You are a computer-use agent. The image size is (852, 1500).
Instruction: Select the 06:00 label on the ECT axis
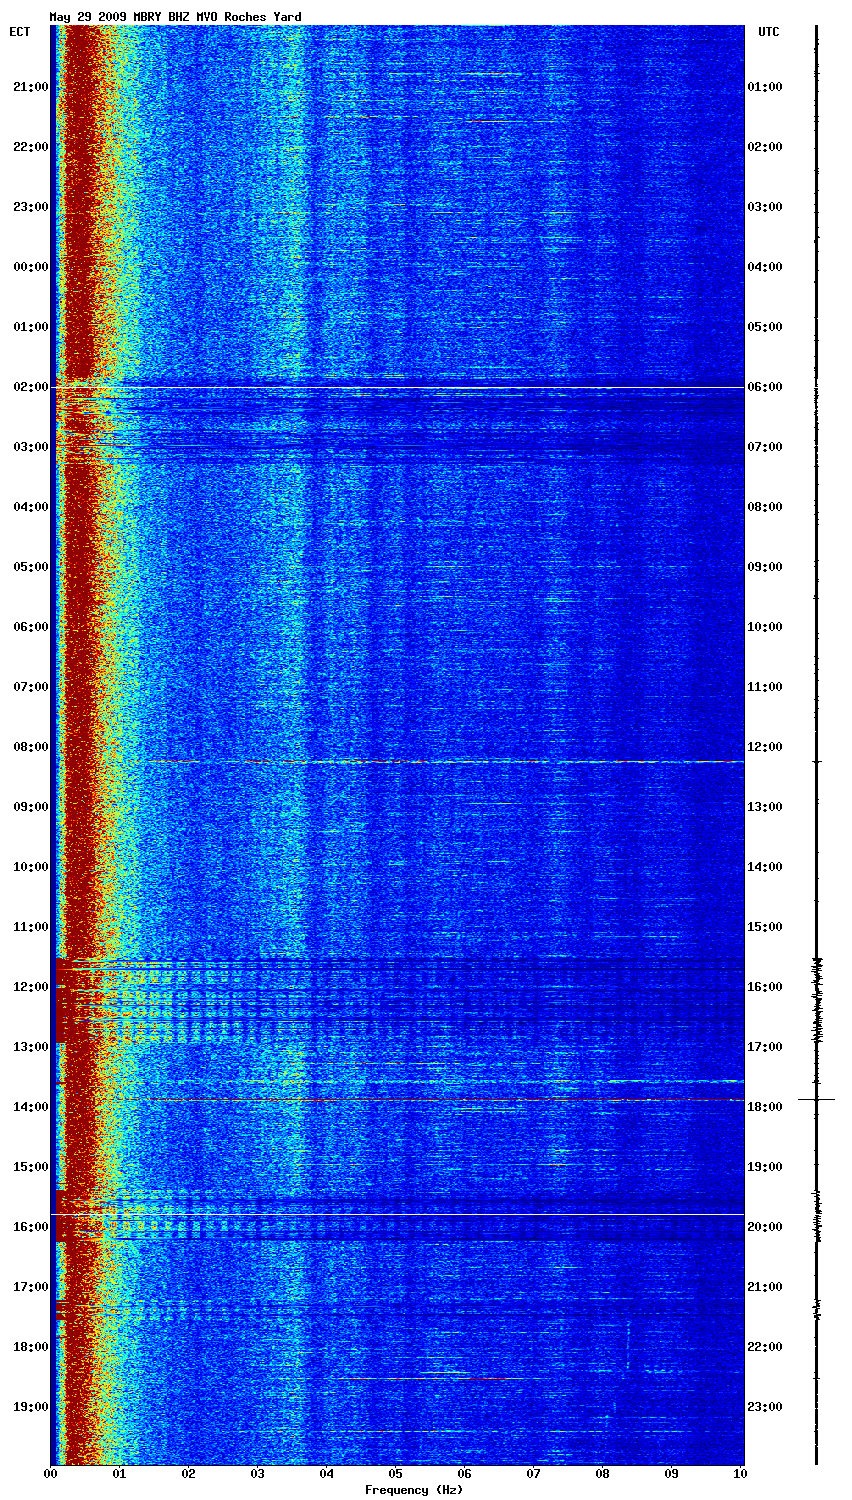pyautogui.click(x=29, y=627)
